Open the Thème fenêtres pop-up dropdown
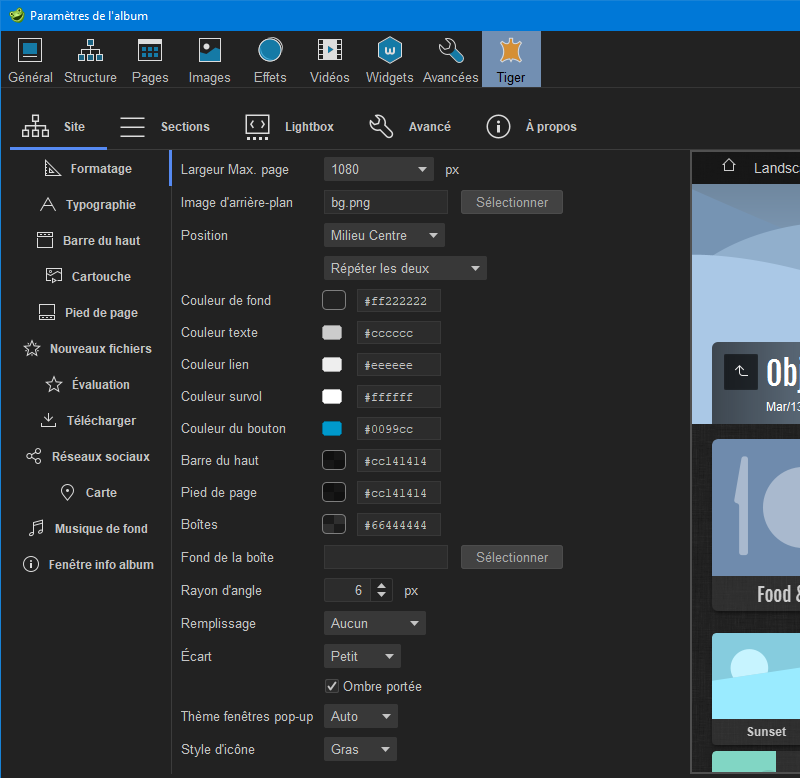Image resolution: width=800 pixels, height=778 pixels. click(x=362, y=717)
